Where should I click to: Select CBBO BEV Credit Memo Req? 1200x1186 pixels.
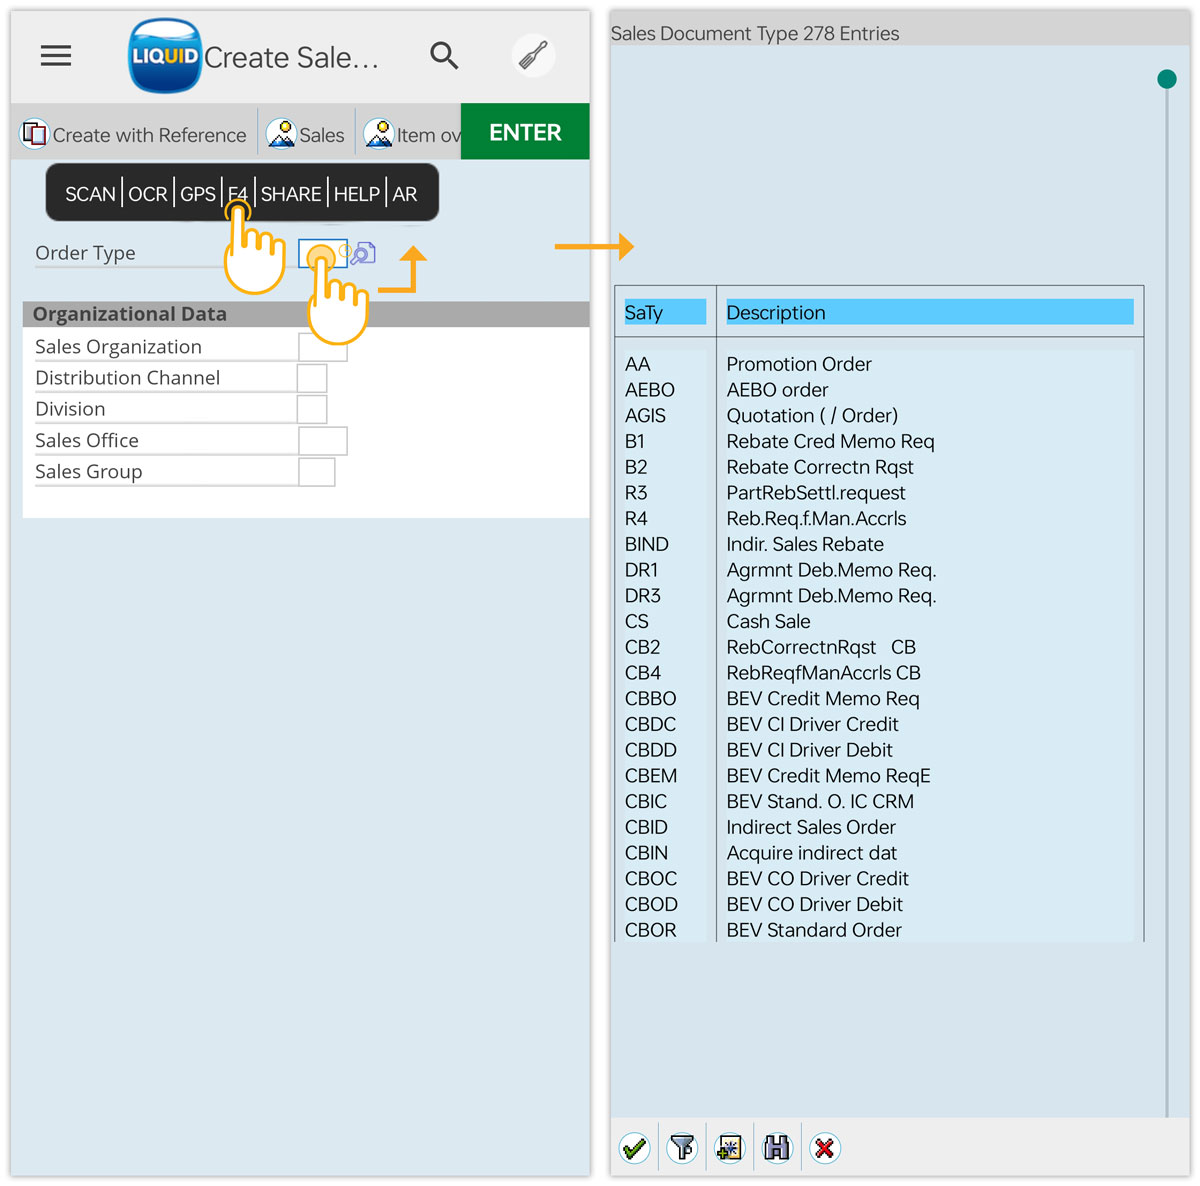pyautogui.click(x=879, y=699)
